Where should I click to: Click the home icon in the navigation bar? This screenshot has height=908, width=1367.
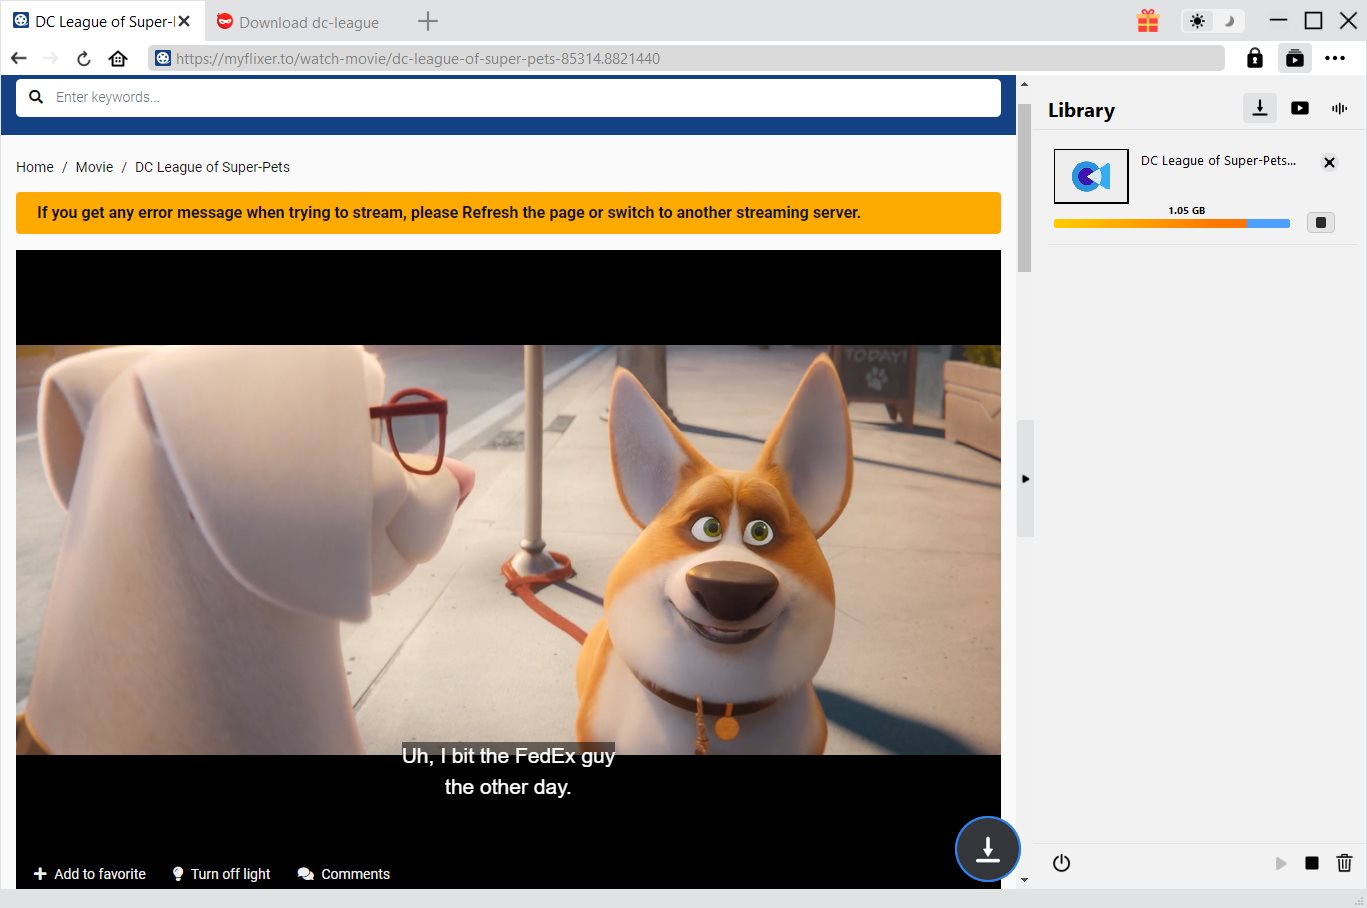coord(118,58)
